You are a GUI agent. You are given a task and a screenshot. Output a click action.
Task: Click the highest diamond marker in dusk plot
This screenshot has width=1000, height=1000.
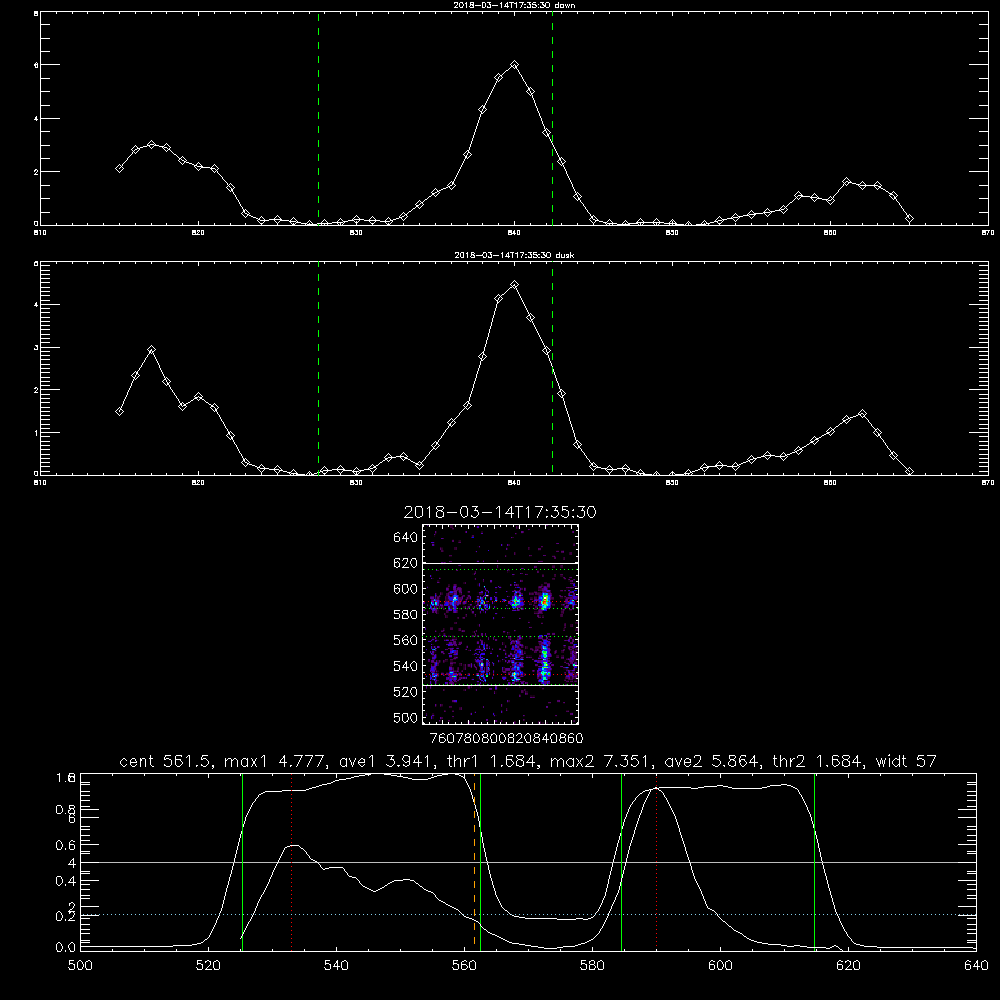515,284
